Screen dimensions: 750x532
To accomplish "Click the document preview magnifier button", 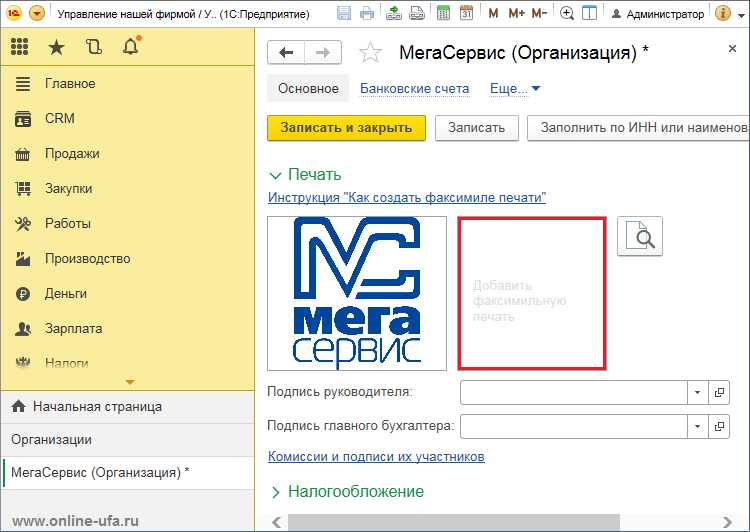I will (x=640, y=236).
